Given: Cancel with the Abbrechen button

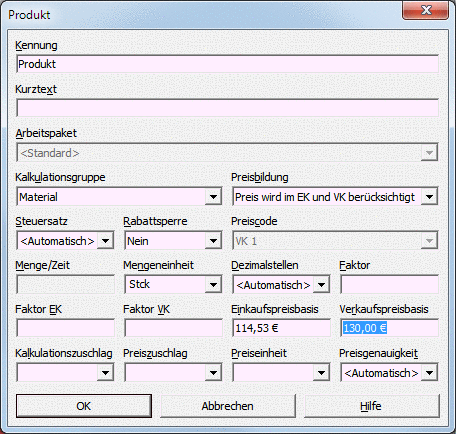Looking at the screenshot, I should [x=228, y=406].
